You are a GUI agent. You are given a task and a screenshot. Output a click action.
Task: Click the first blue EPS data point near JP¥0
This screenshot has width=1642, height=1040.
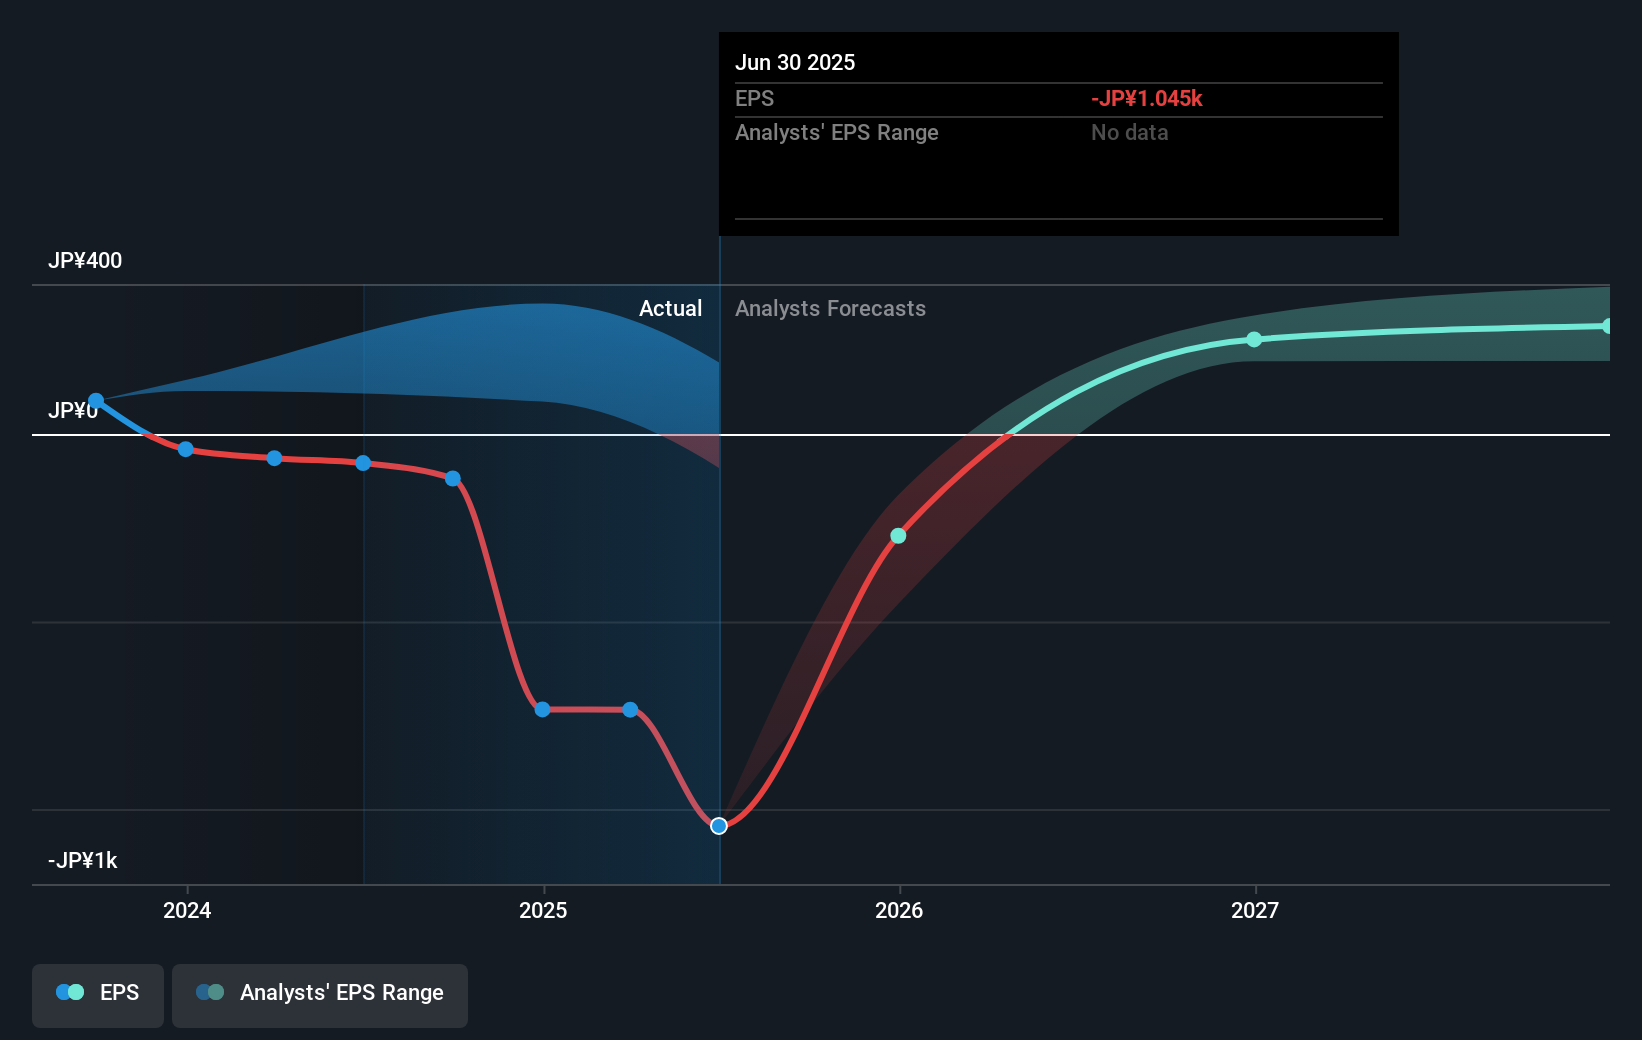[x=96, y=400]
